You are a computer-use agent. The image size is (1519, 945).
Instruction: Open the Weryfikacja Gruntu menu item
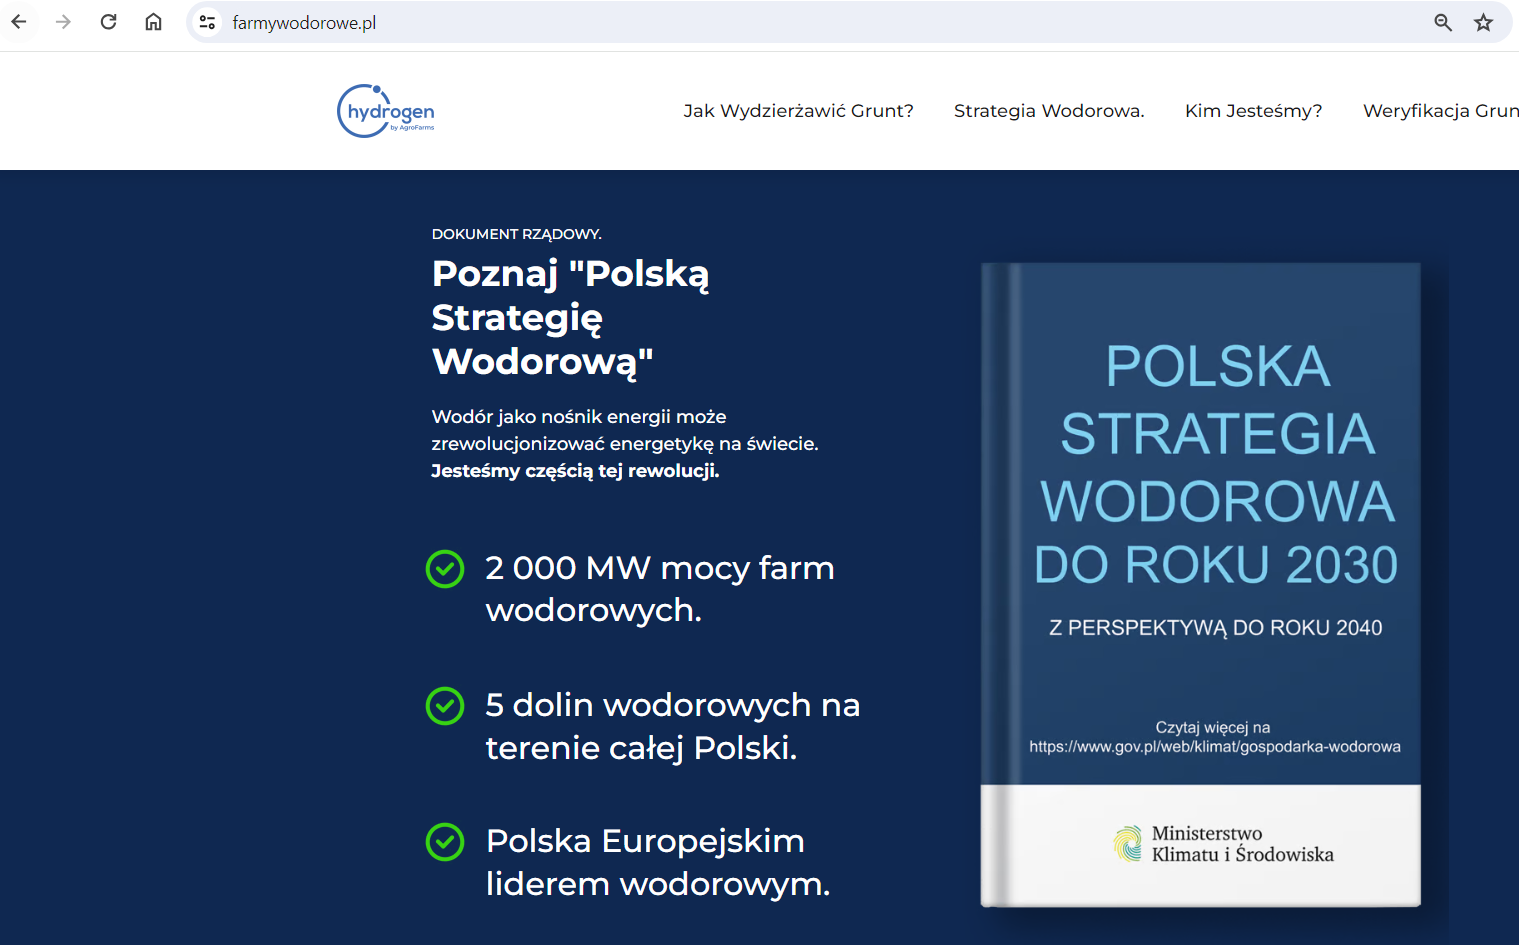1441,111
